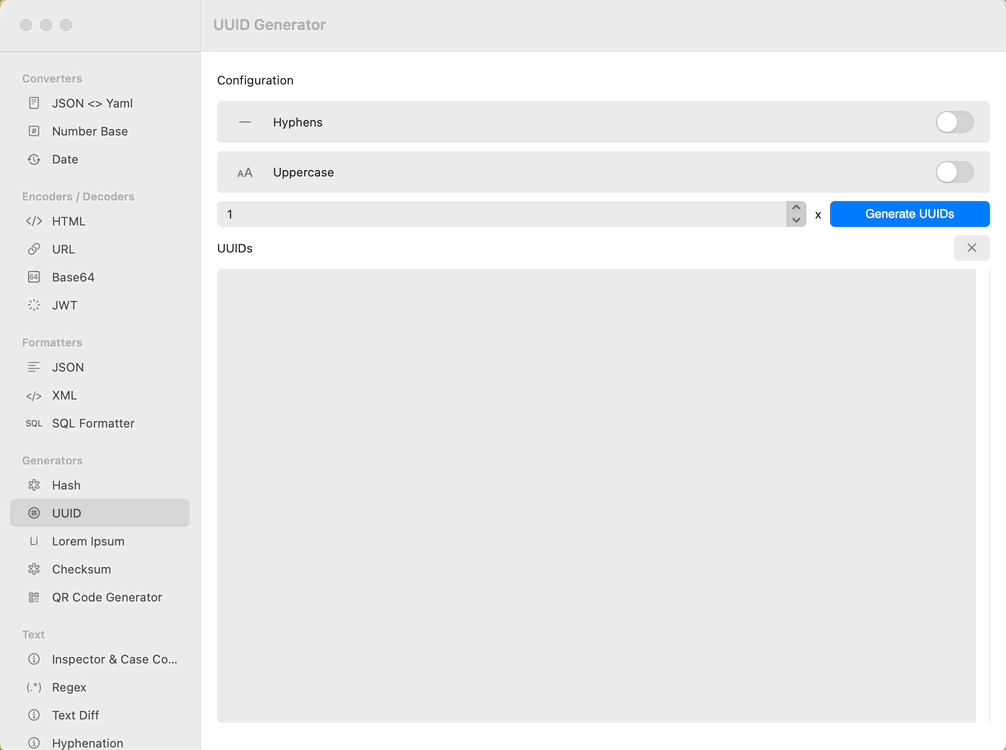Click the Checksum label

pos(81,569)
